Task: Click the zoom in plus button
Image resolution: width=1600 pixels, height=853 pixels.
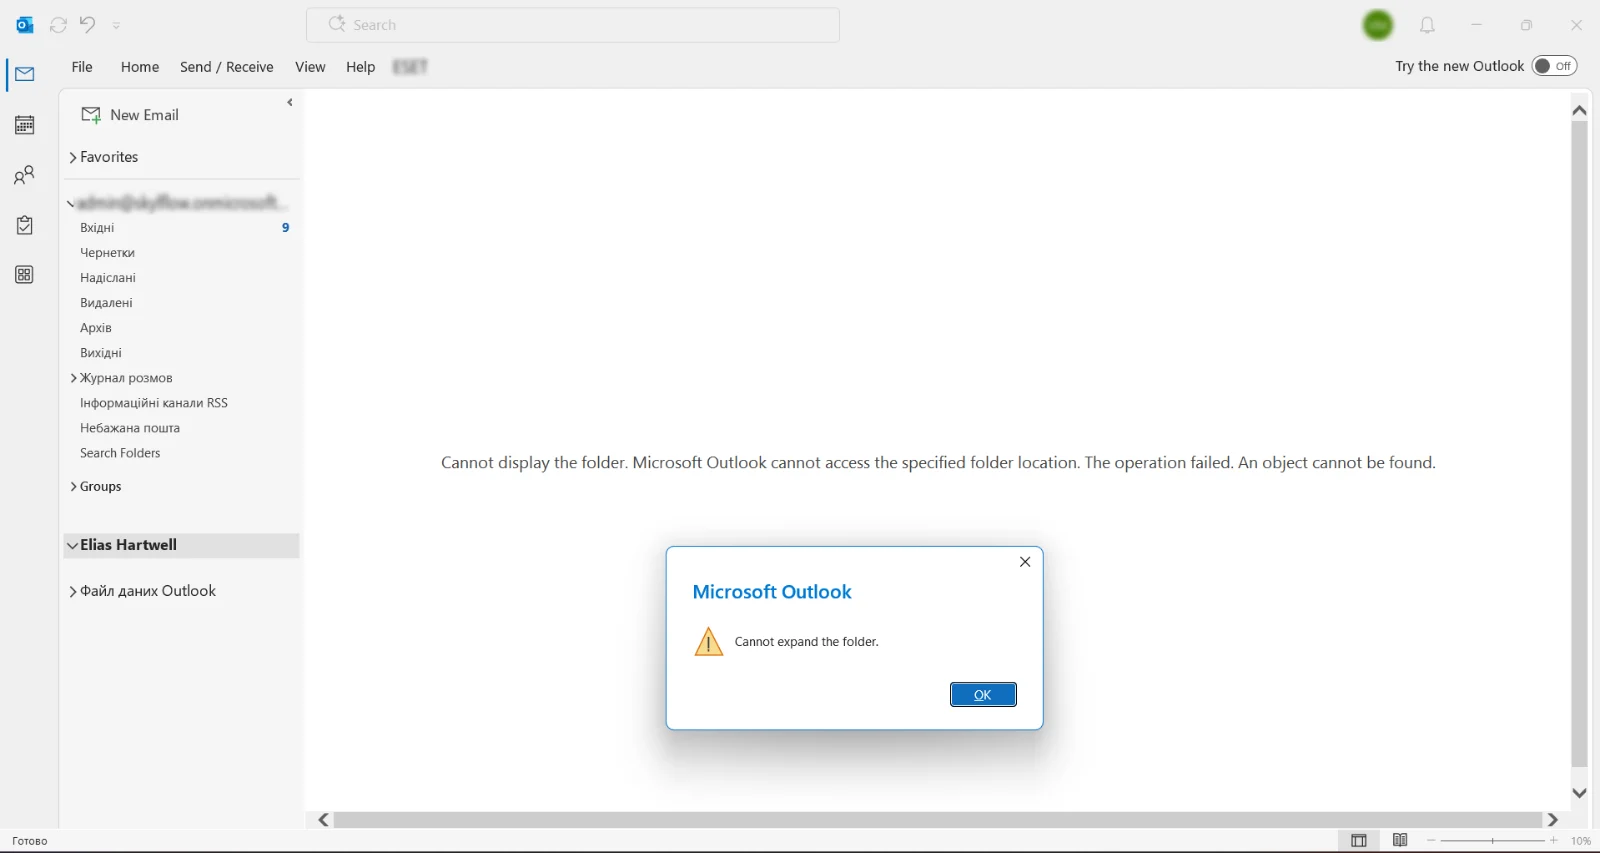Action: tap(1553, 841)
